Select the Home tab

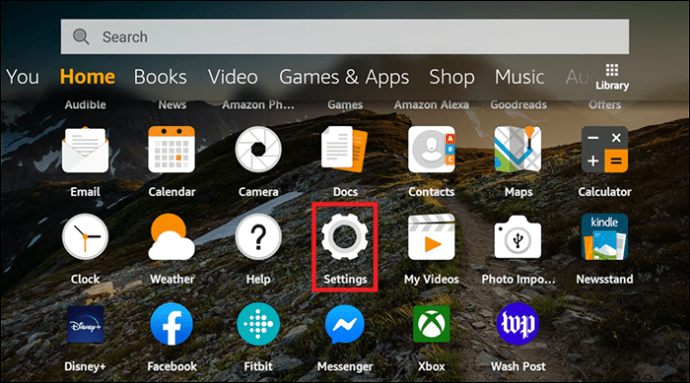(x=87, y=77)
